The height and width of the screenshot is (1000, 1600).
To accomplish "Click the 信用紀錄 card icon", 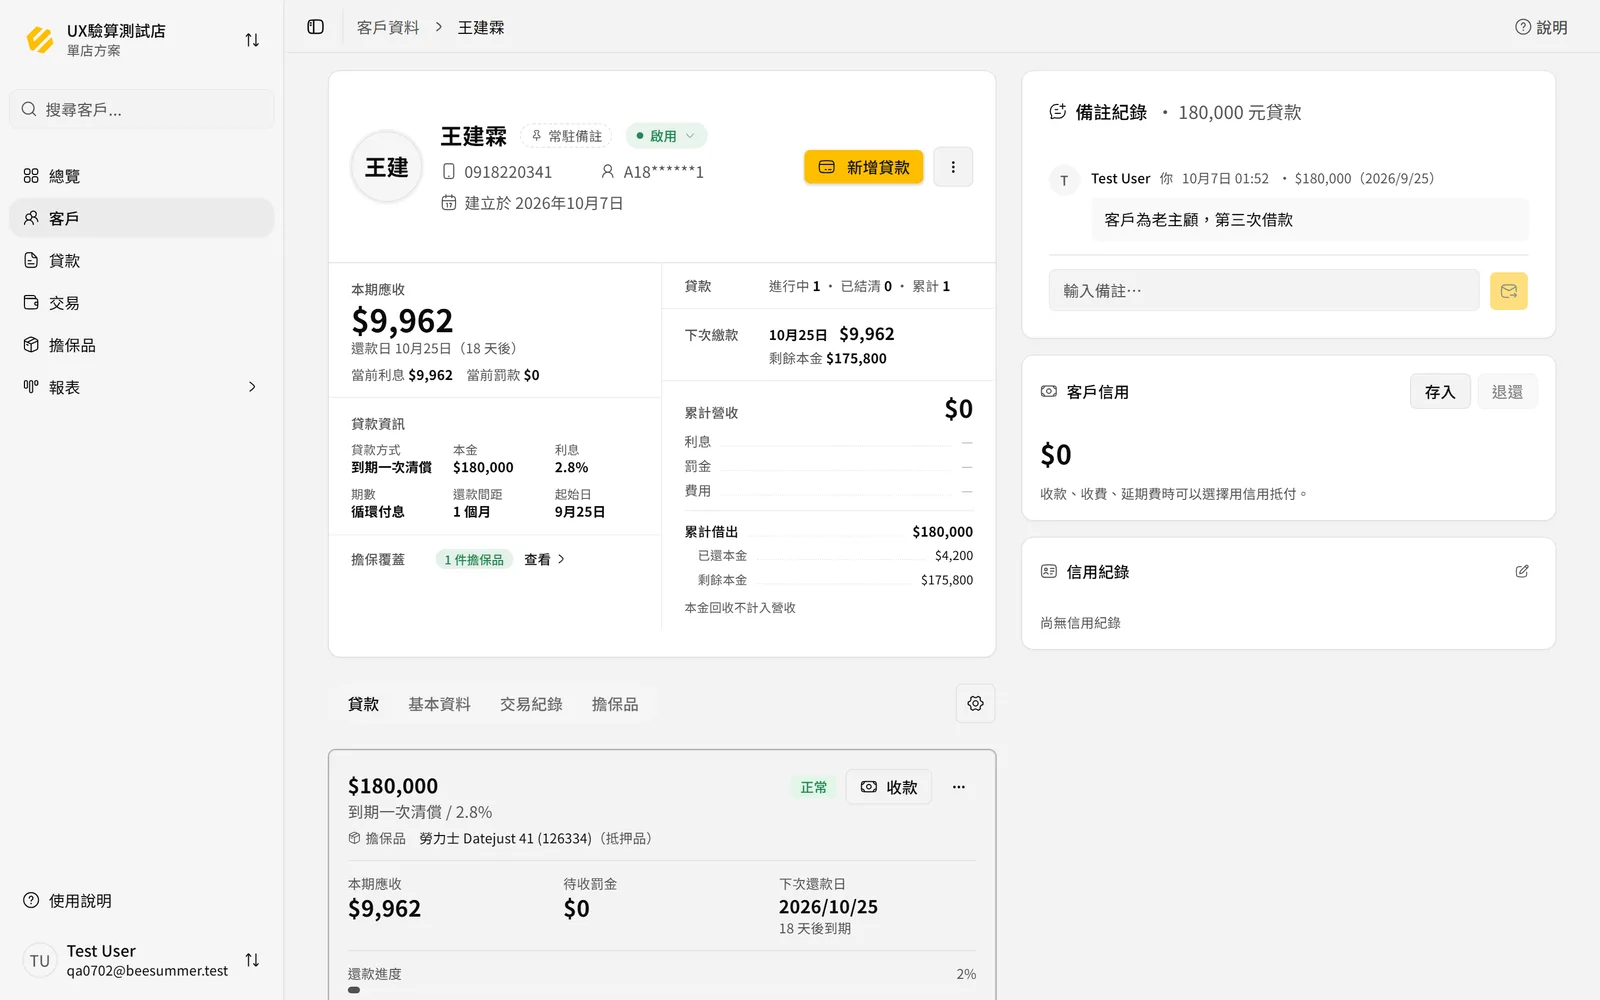I will coord(1049,572).
